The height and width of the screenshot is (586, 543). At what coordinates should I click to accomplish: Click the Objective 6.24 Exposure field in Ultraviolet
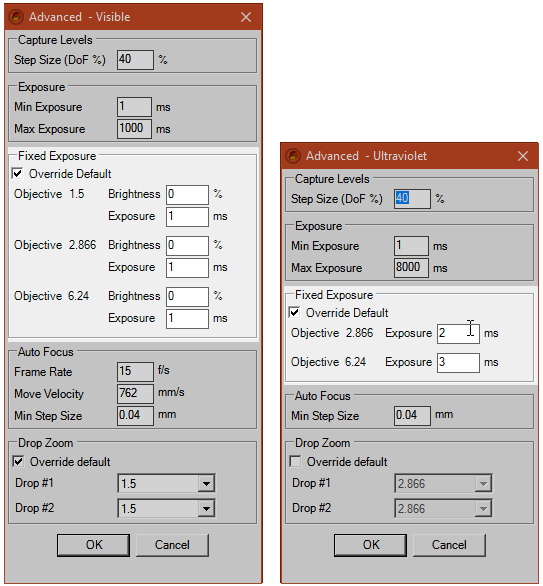tap(458, 362)
